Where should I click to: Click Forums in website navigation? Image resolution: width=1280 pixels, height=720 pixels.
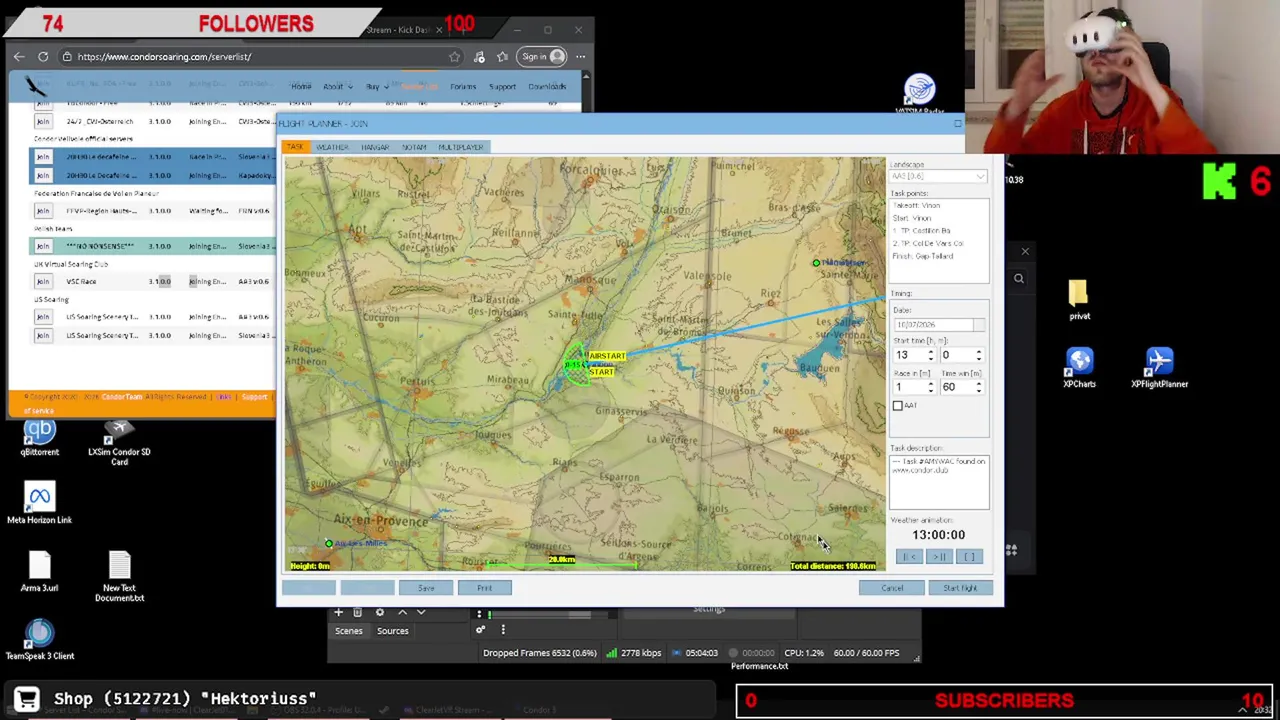463,87
